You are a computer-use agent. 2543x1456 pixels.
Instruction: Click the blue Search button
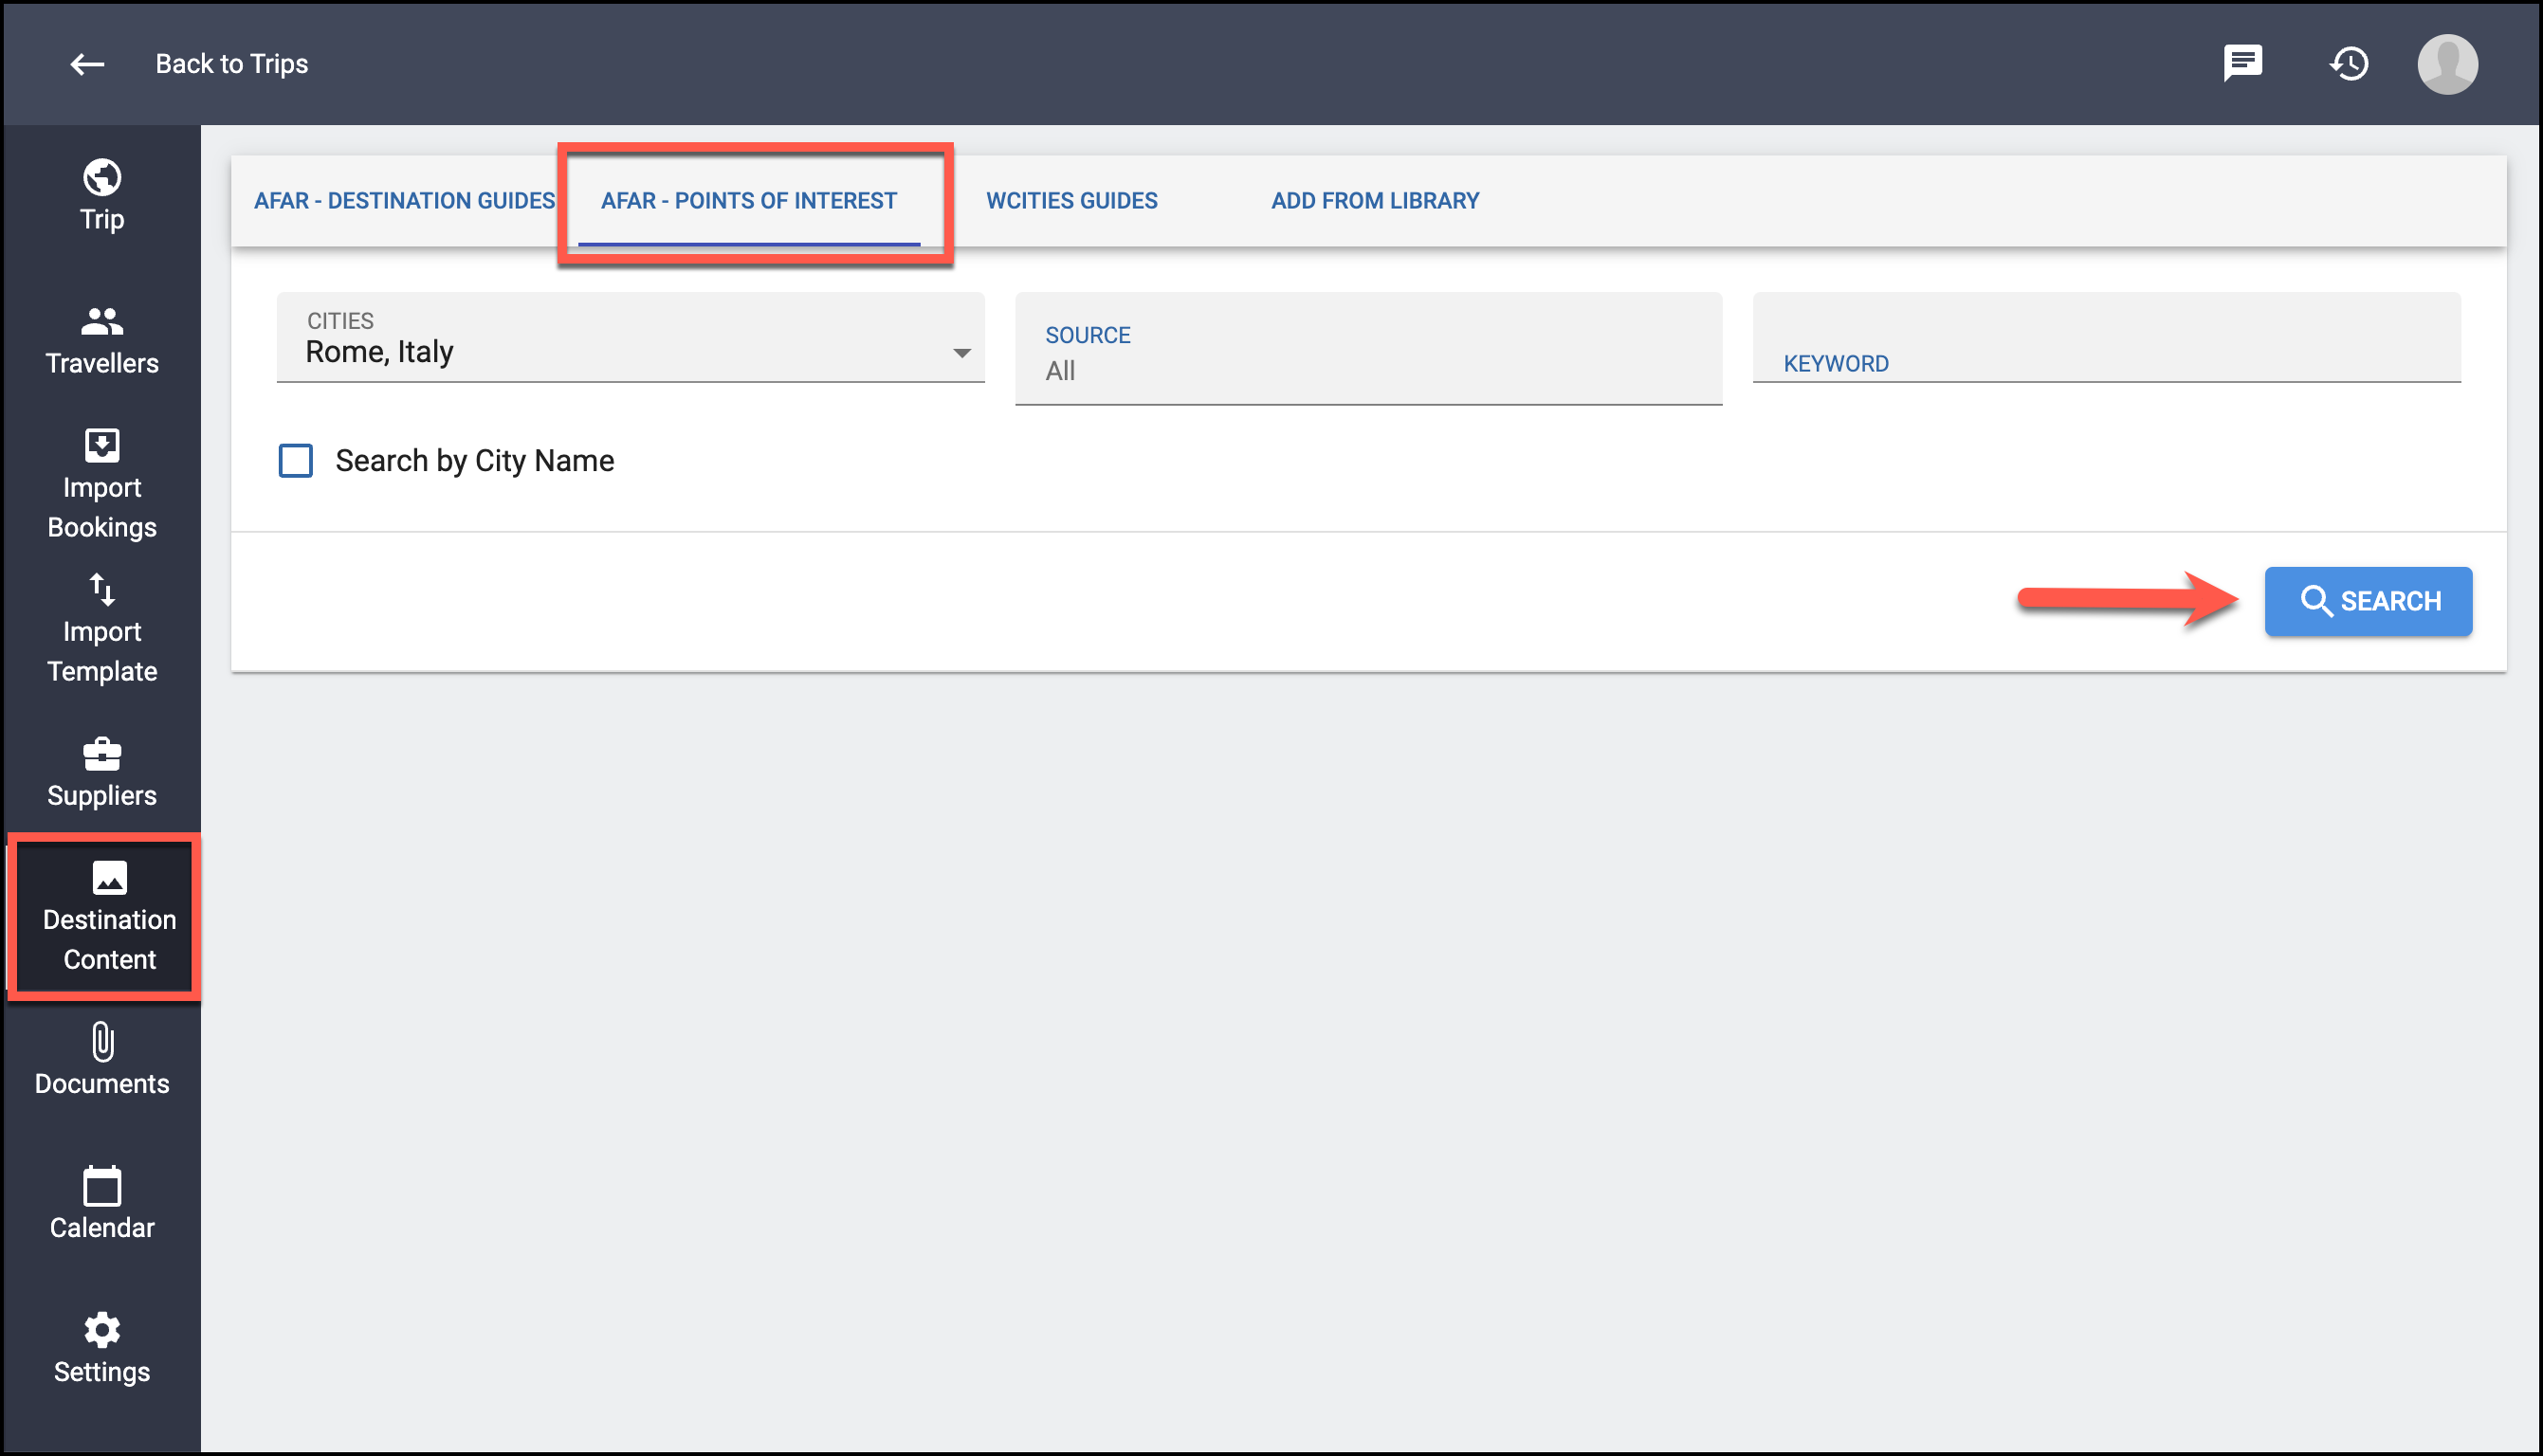2367,601
